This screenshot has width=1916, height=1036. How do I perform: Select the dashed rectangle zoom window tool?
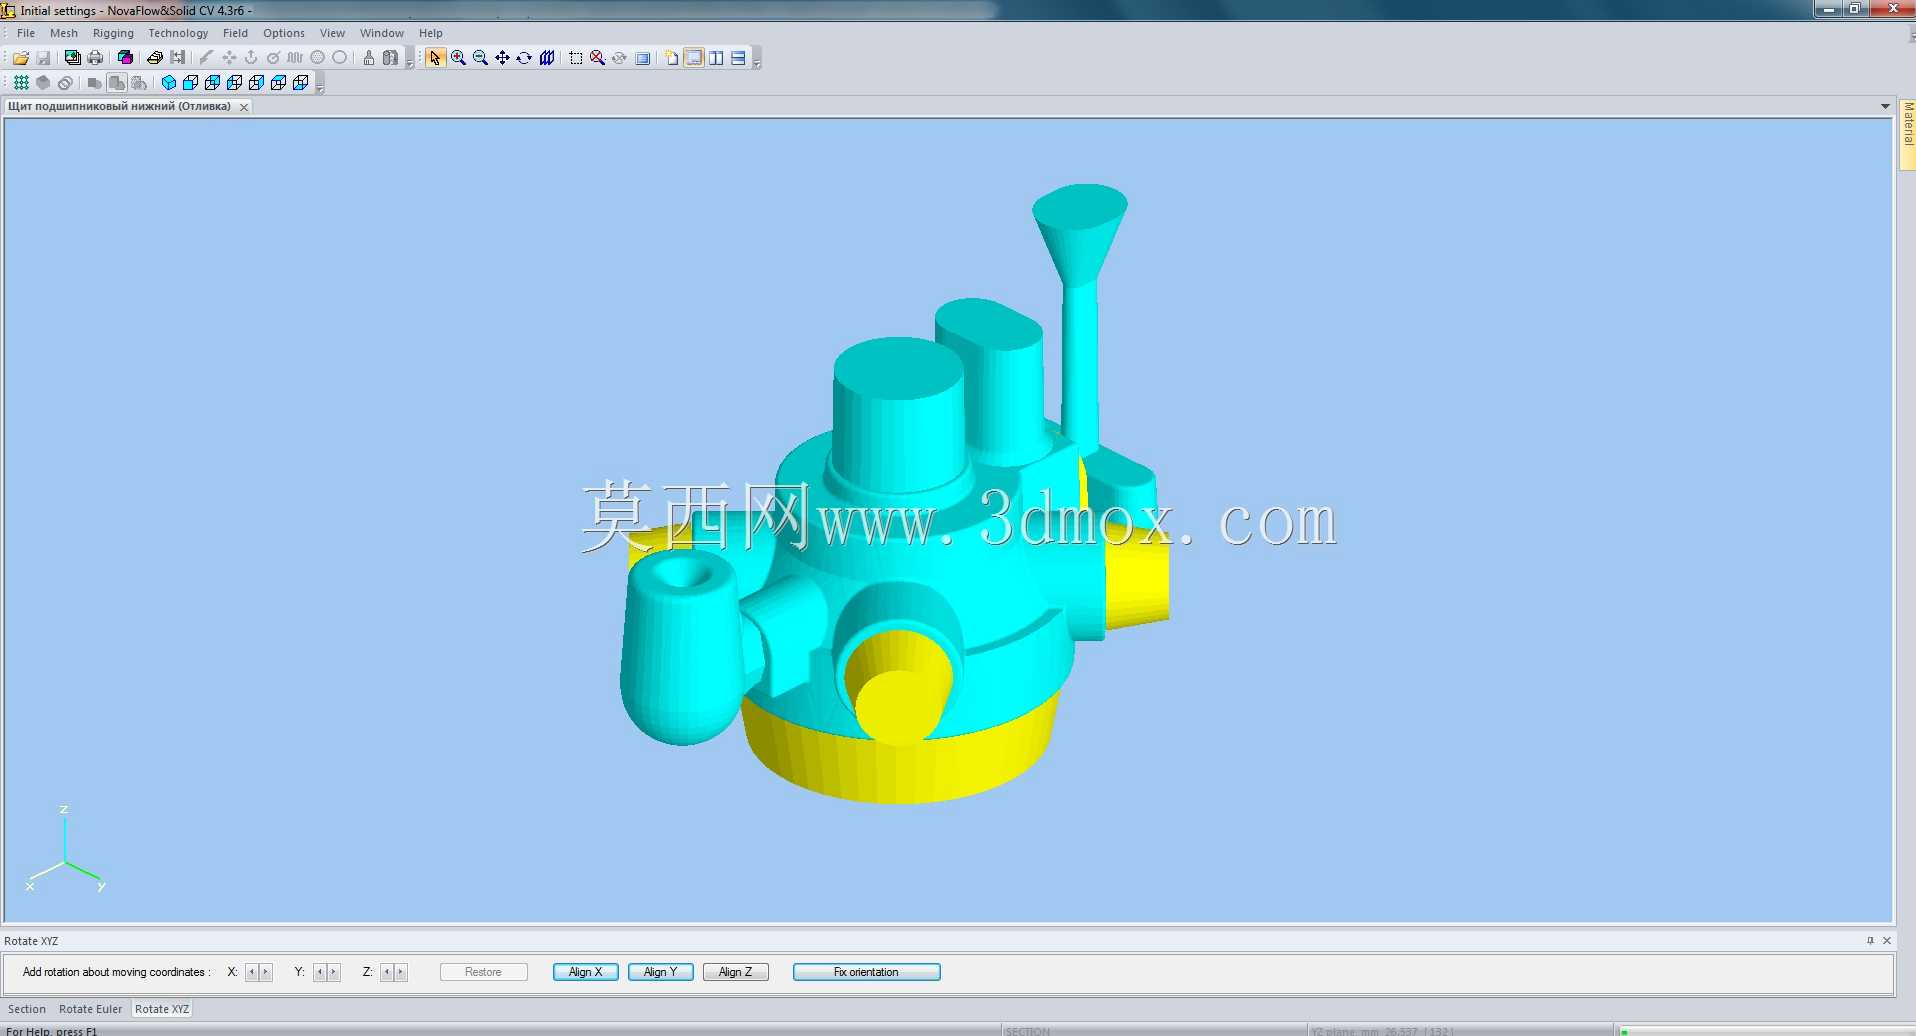click(x=576, y=58)
